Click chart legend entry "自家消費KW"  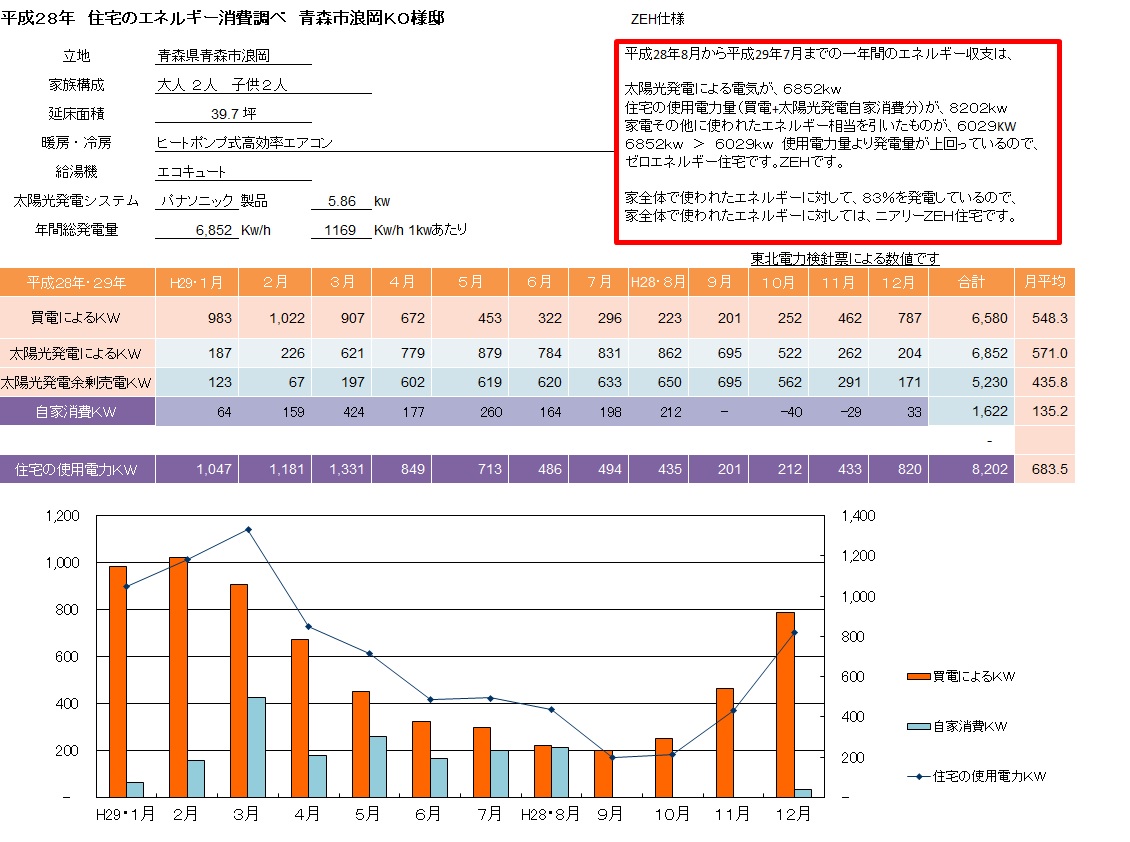(x=957, y=726)
